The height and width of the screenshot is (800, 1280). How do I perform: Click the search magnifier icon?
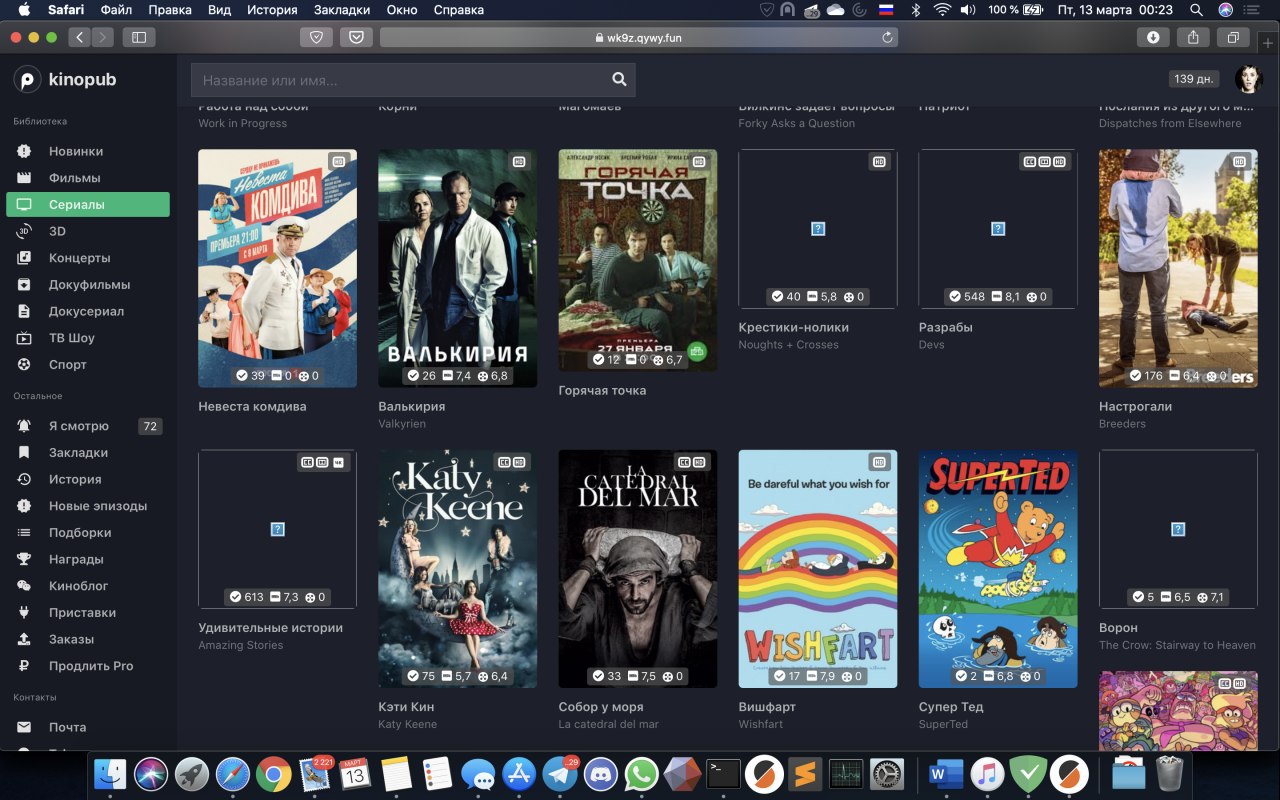[619, 79]
